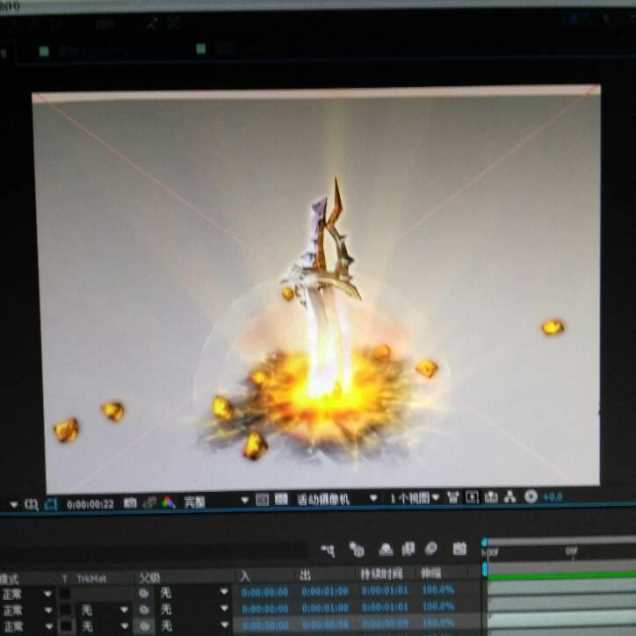The width and height of the screenshot is (636, 636).
Task: Click the green work area bar
Action: click(562, 574)
